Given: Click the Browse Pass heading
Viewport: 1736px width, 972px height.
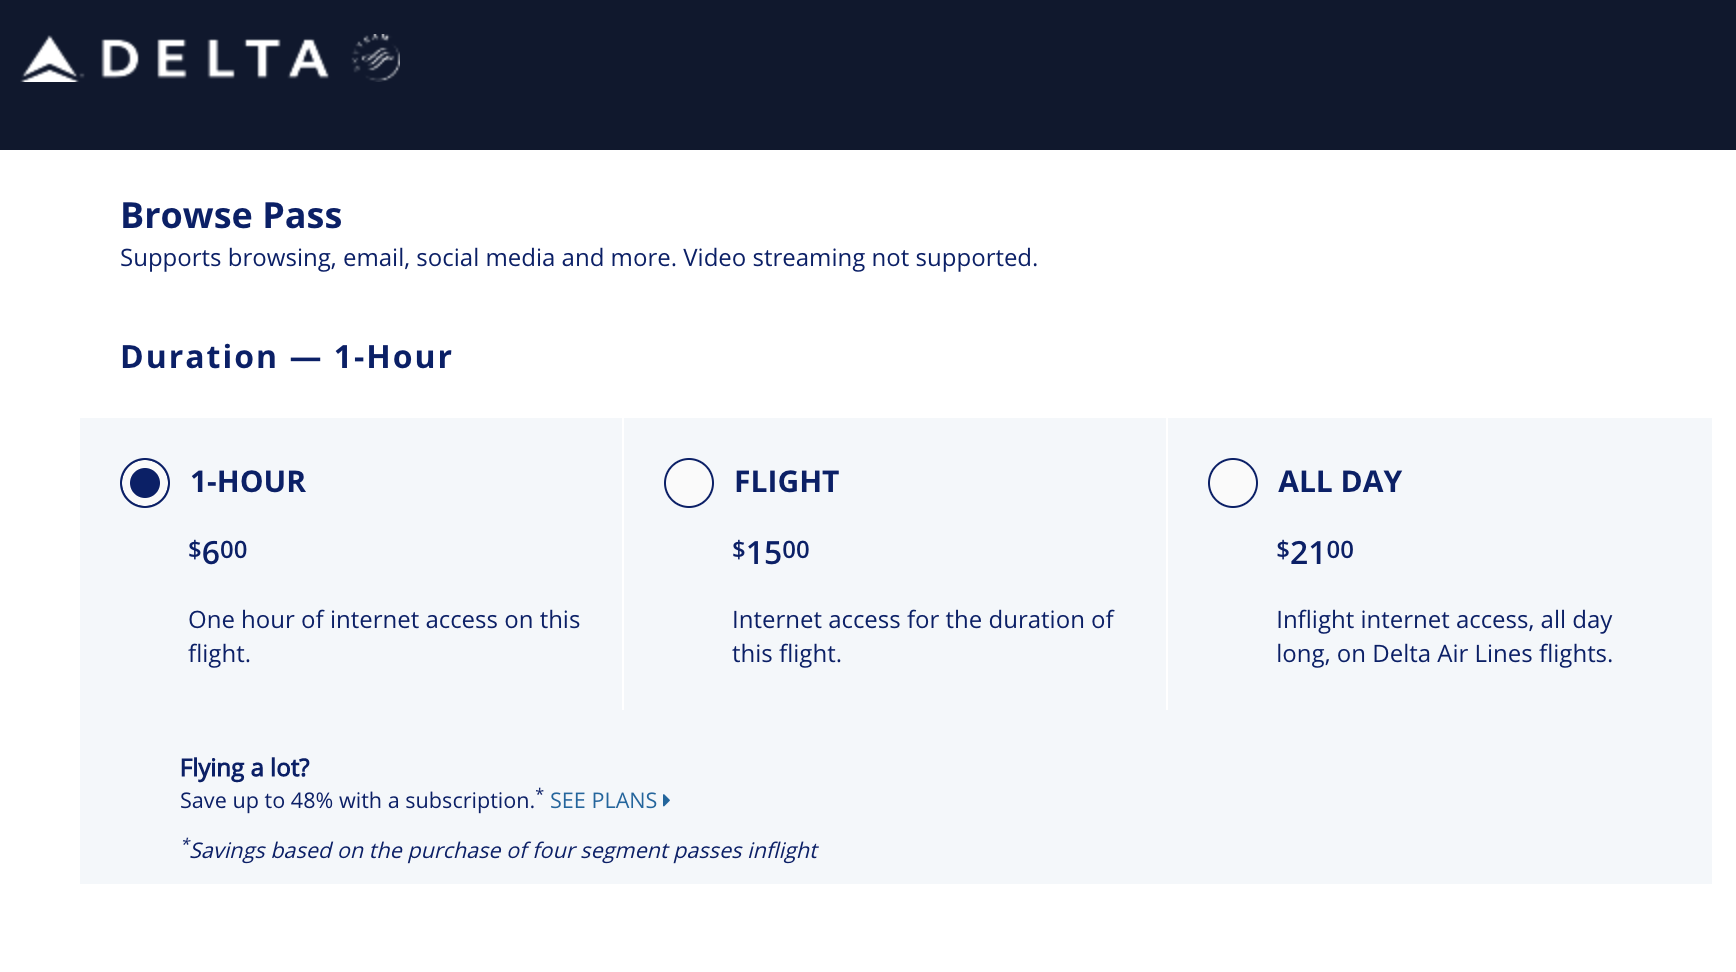Looking at the screenshot, I should click(x=231, y=216).
